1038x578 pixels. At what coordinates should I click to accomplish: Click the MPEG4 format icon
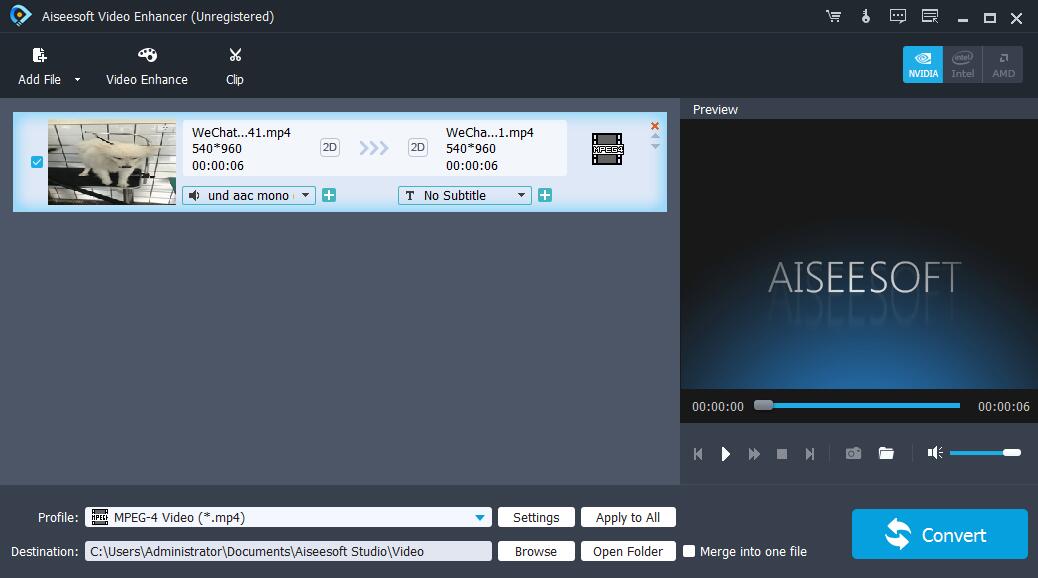(x=607, y=149)
